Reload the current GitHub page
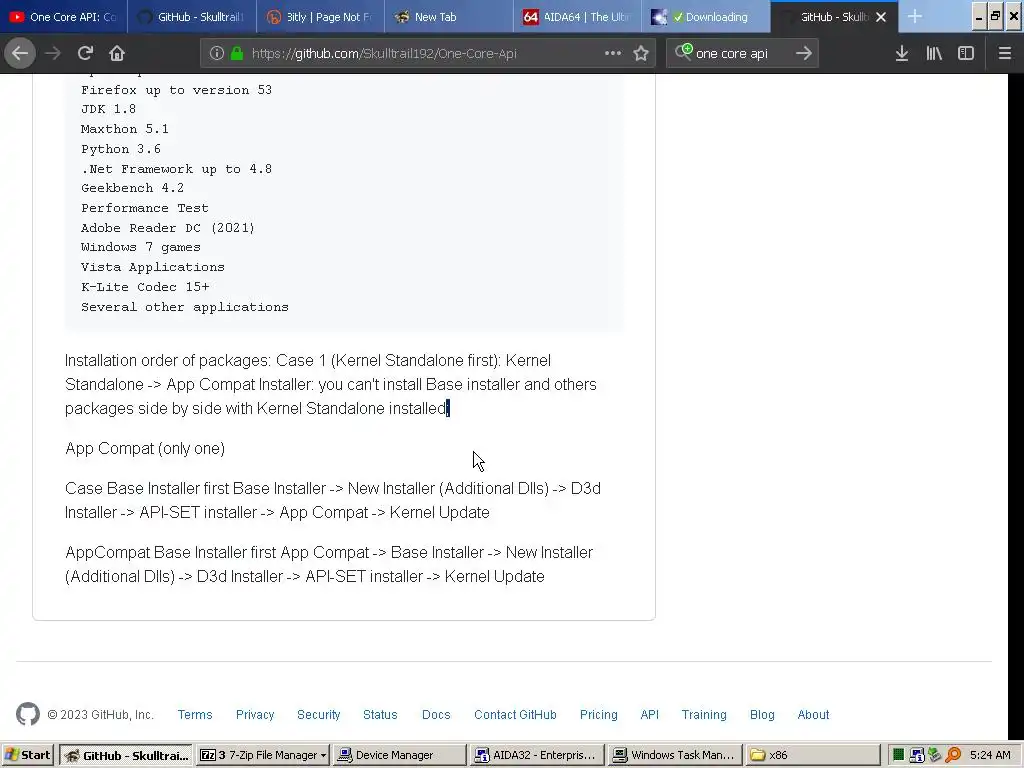The width and height of the screenshot is (1024, 768). click(x=86, y=54)
